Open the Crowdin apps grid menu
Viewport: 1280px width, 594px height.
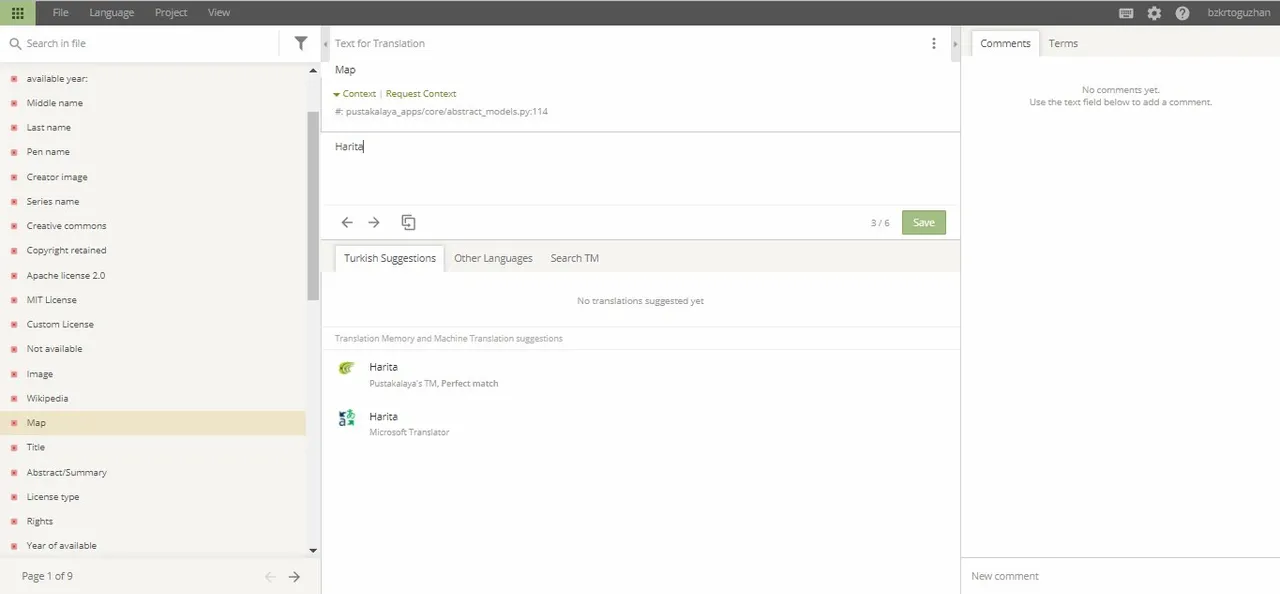(17, 13)
